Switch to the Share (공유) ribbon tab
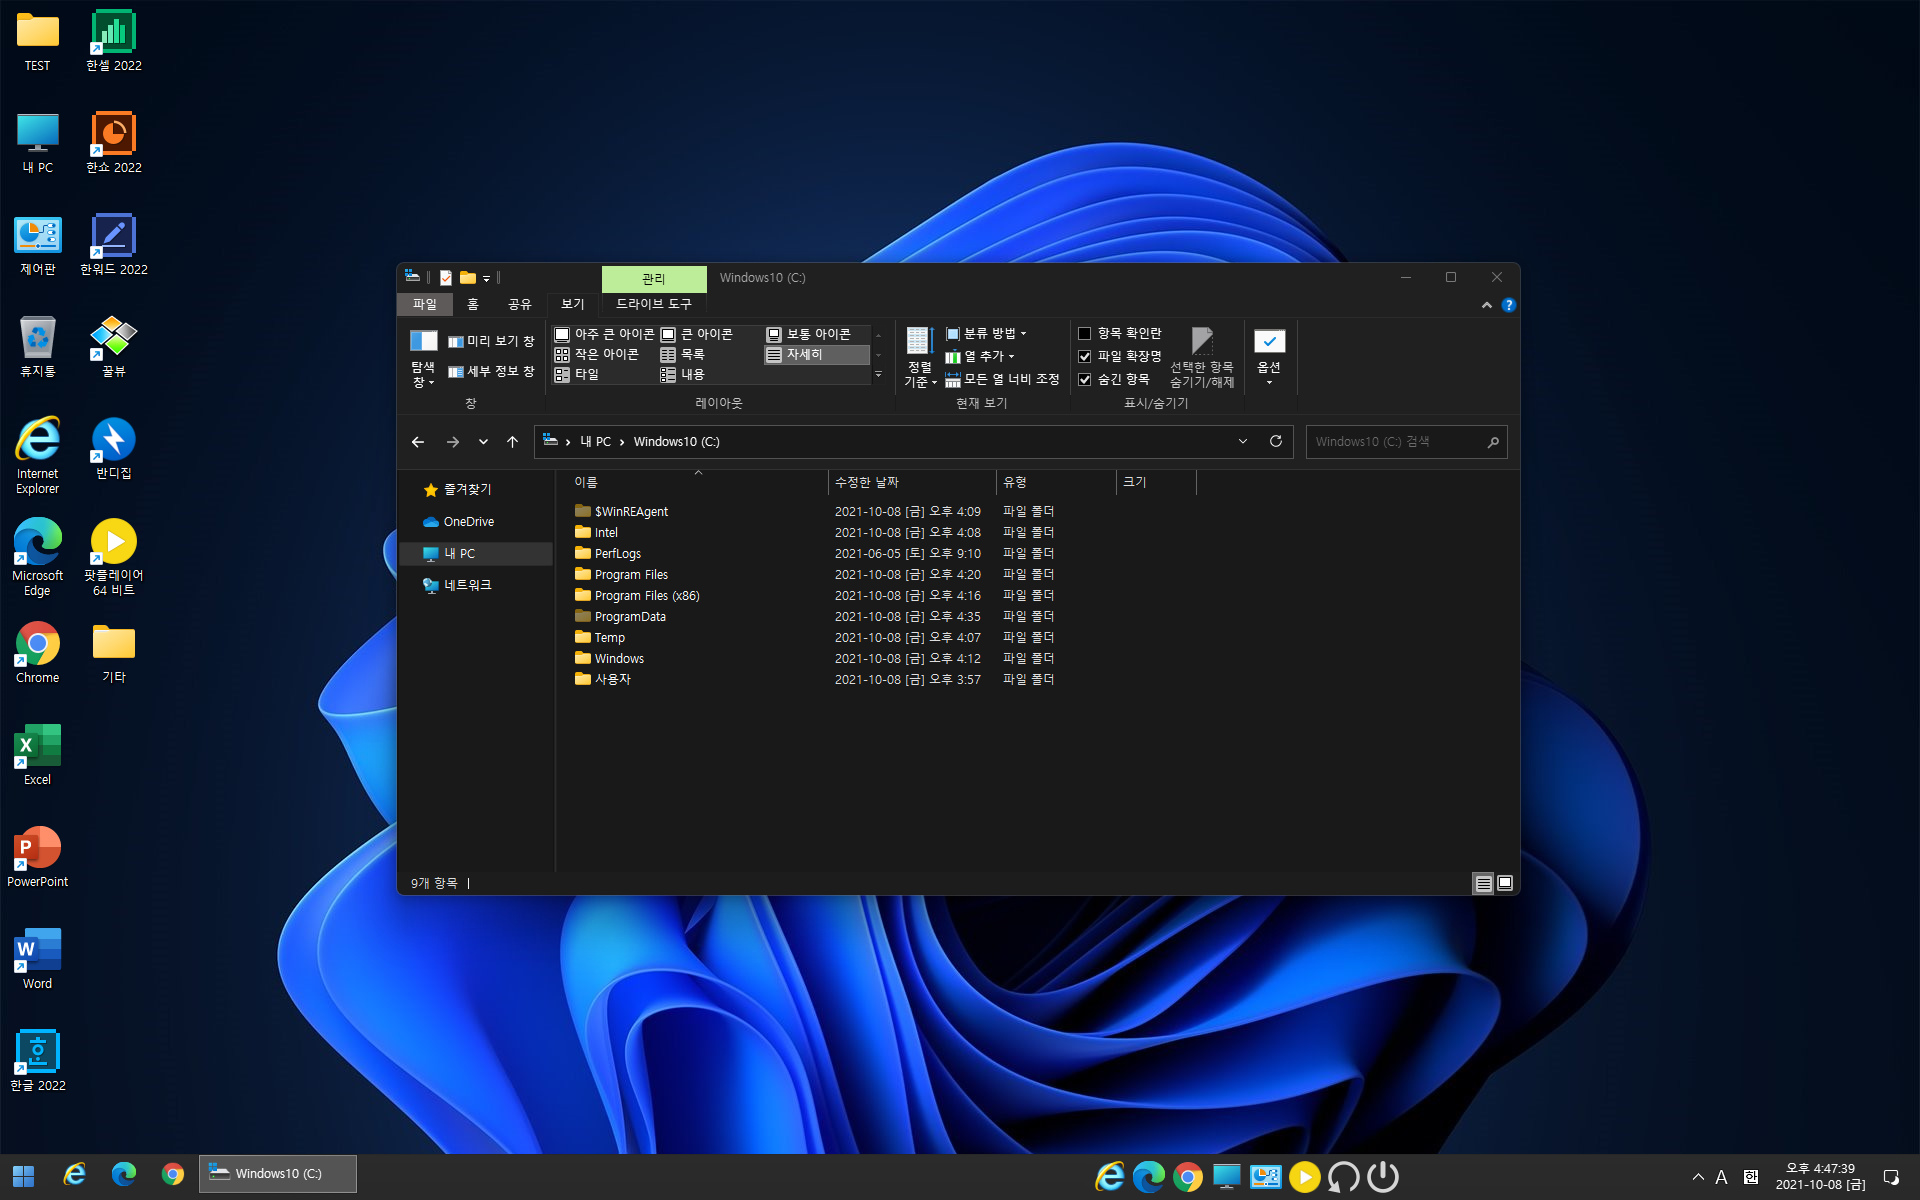The image size is (1920, 1200). (x=520, y=304)
